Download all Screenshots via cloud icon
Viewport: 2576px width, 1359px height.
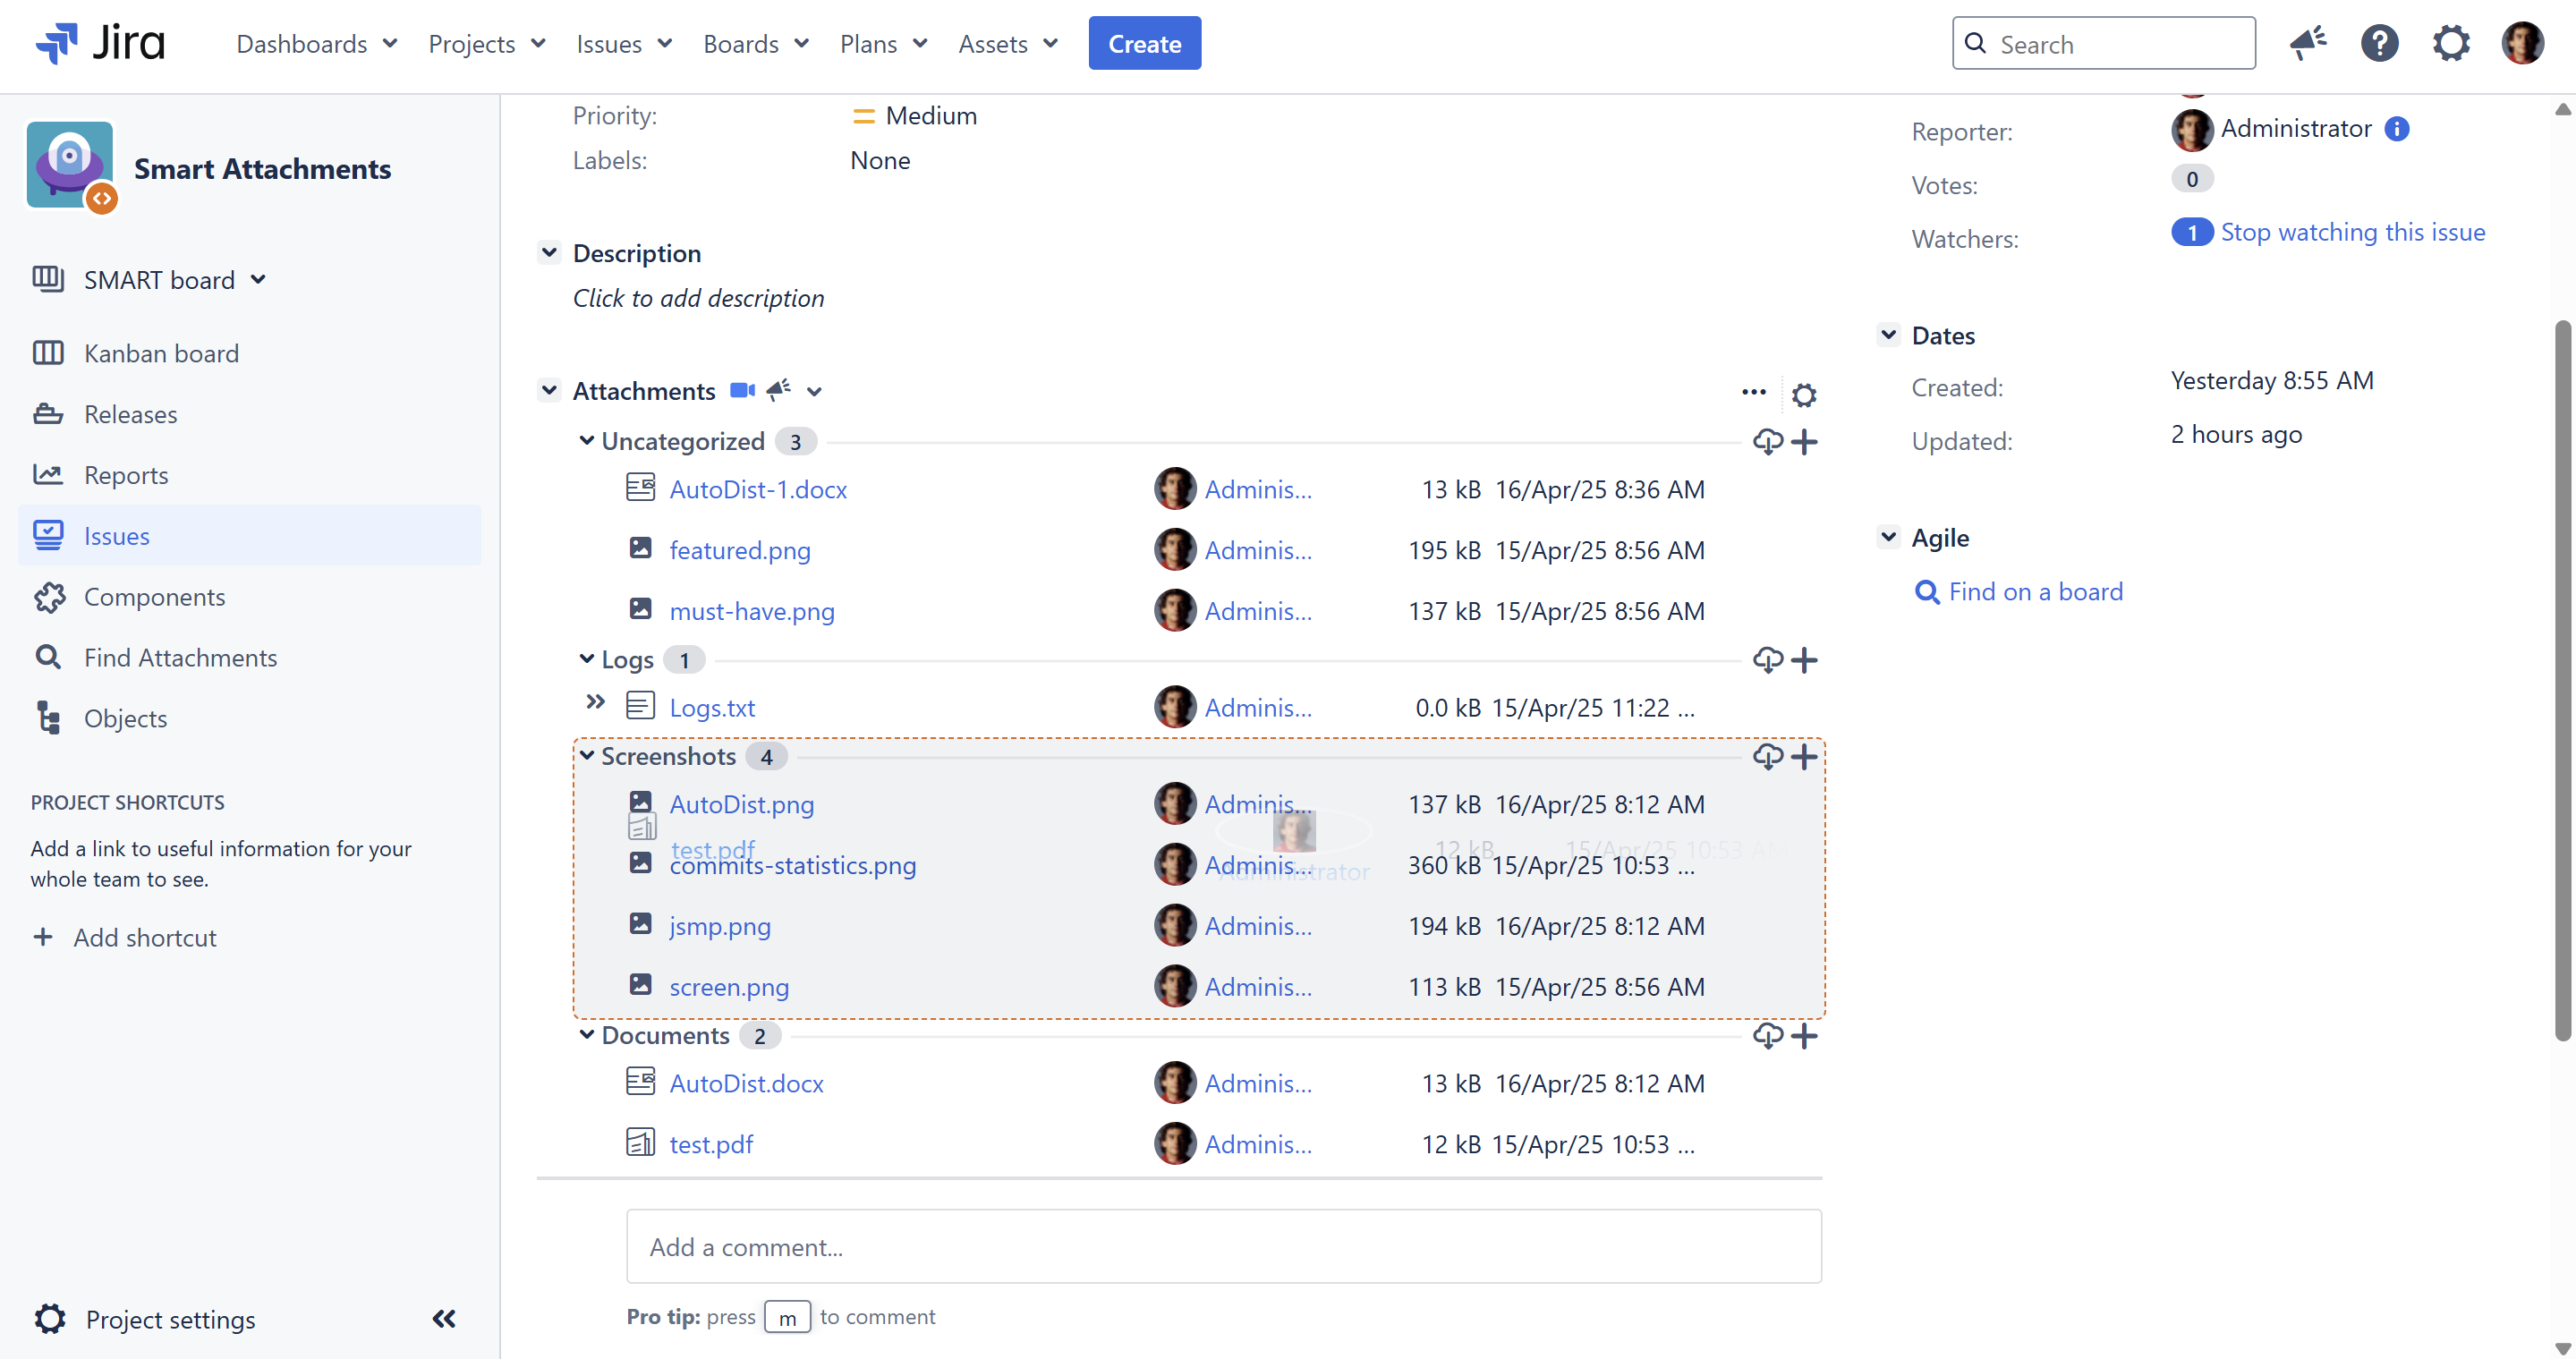(1767, 757)
